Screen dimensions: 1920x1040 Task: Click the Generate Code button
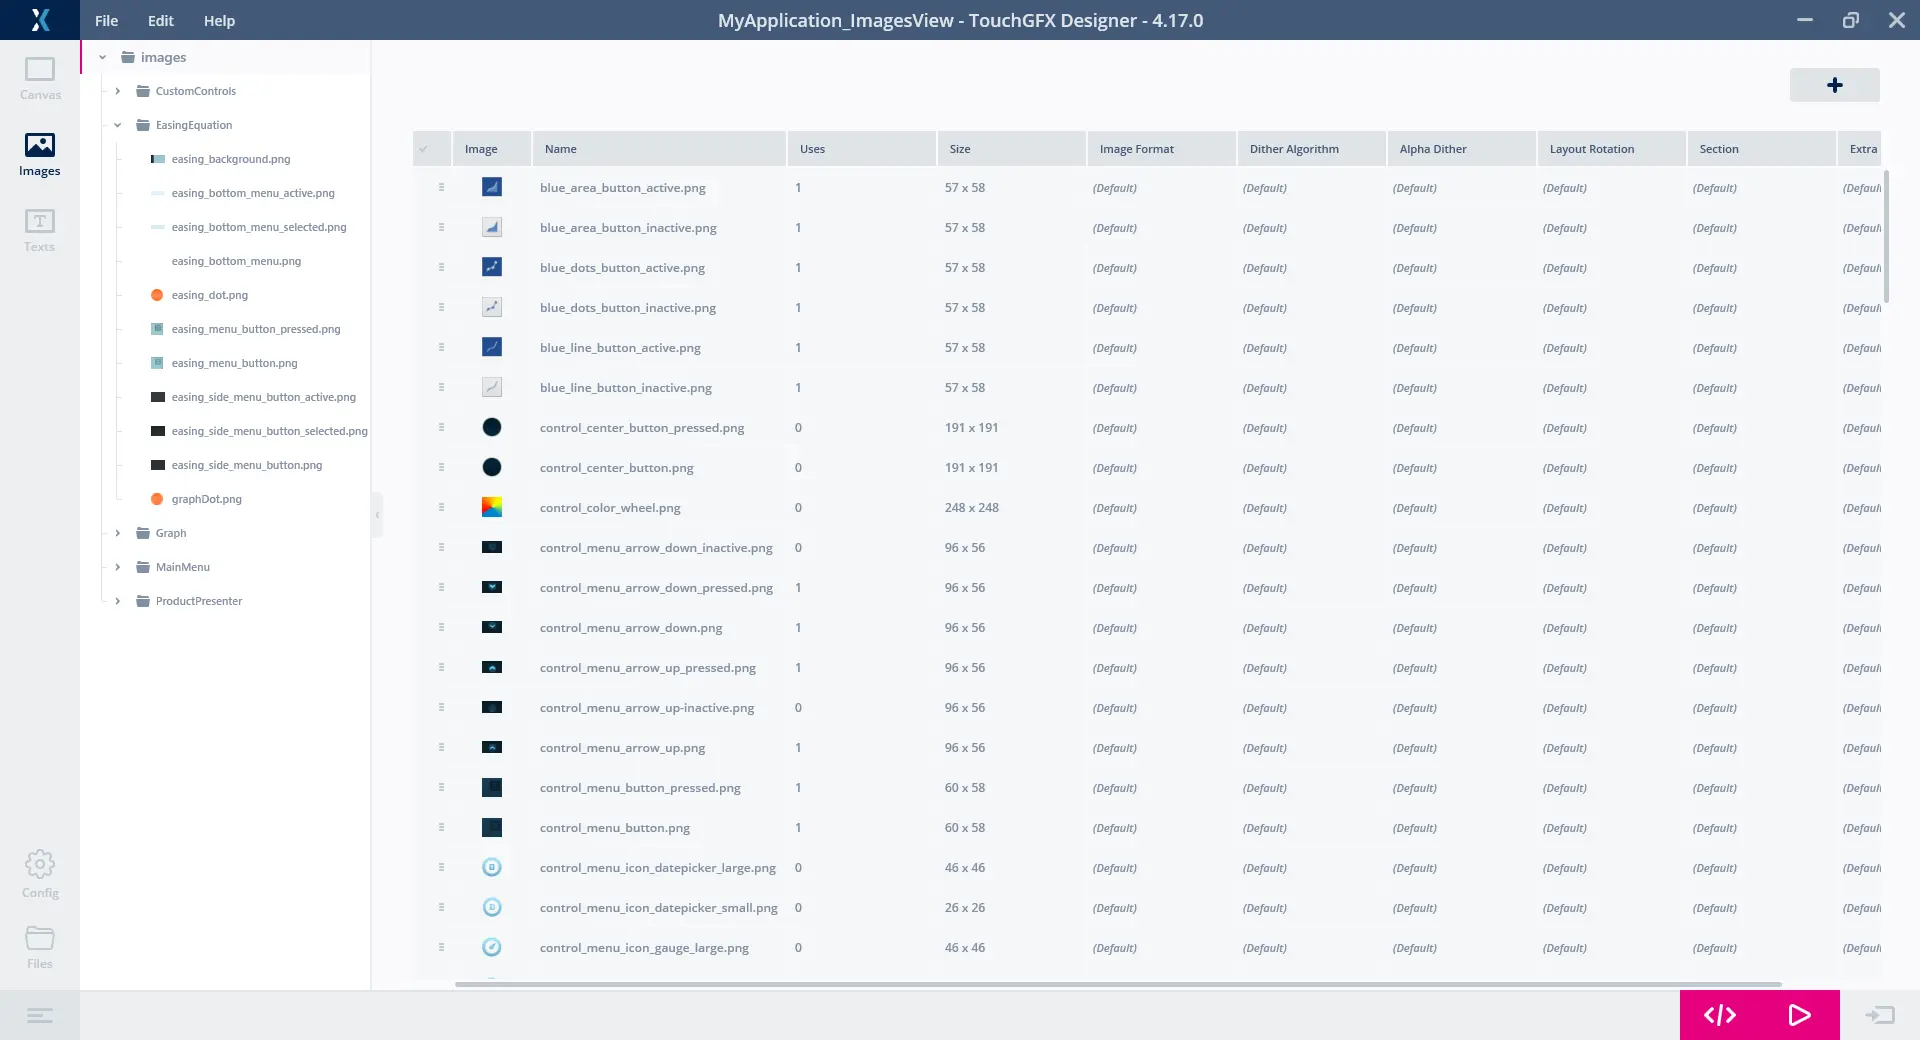[x=1719, y=1015]
